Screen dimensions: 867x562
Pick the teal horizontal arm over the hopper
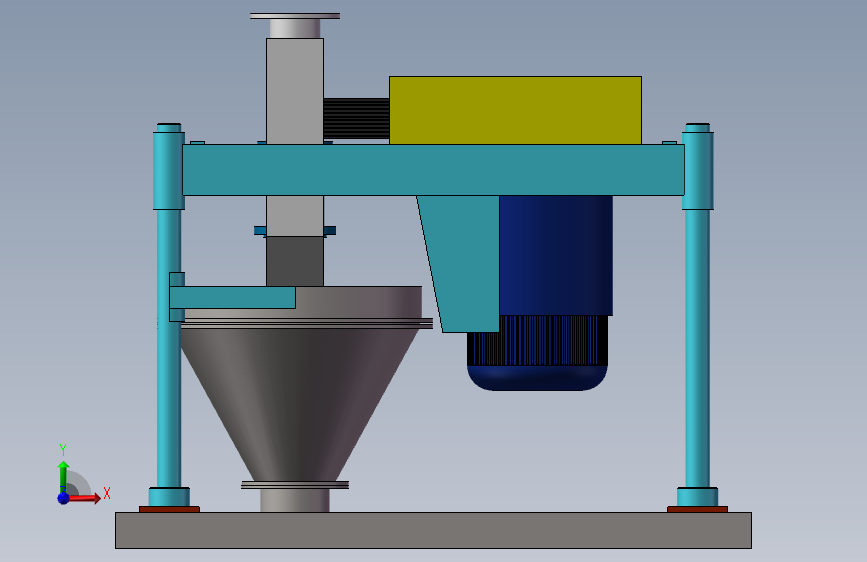(x=232, y=298)
